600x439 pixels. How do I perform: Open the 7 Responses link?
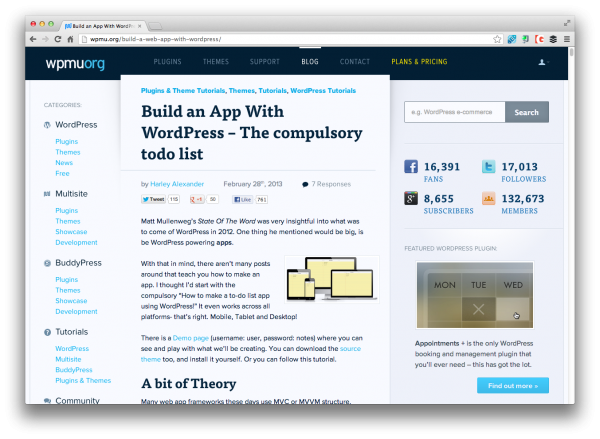click(x=331, y=184)
